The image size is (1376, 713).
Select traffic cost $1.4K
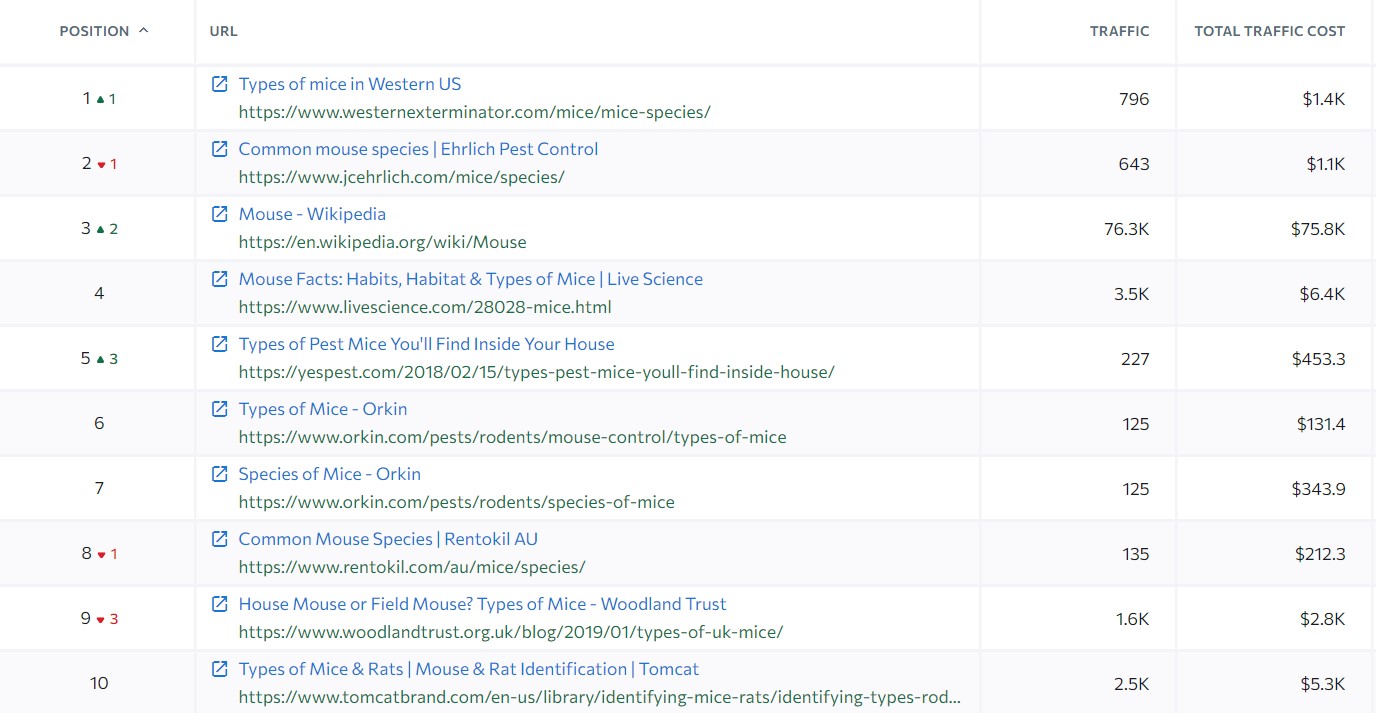click(x=1326, y=99)
